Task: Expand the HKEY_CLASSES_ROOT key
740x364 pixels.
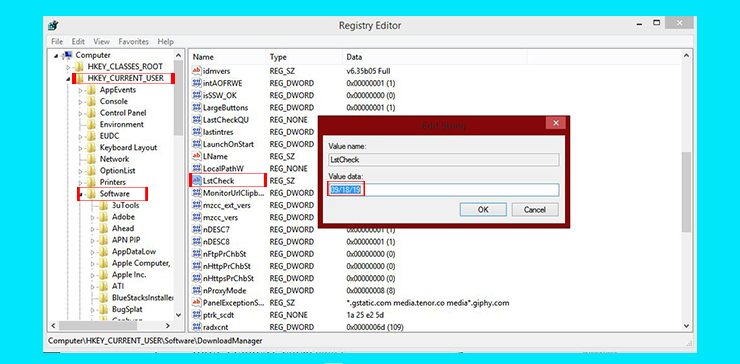Action: (x=68, y=67)
